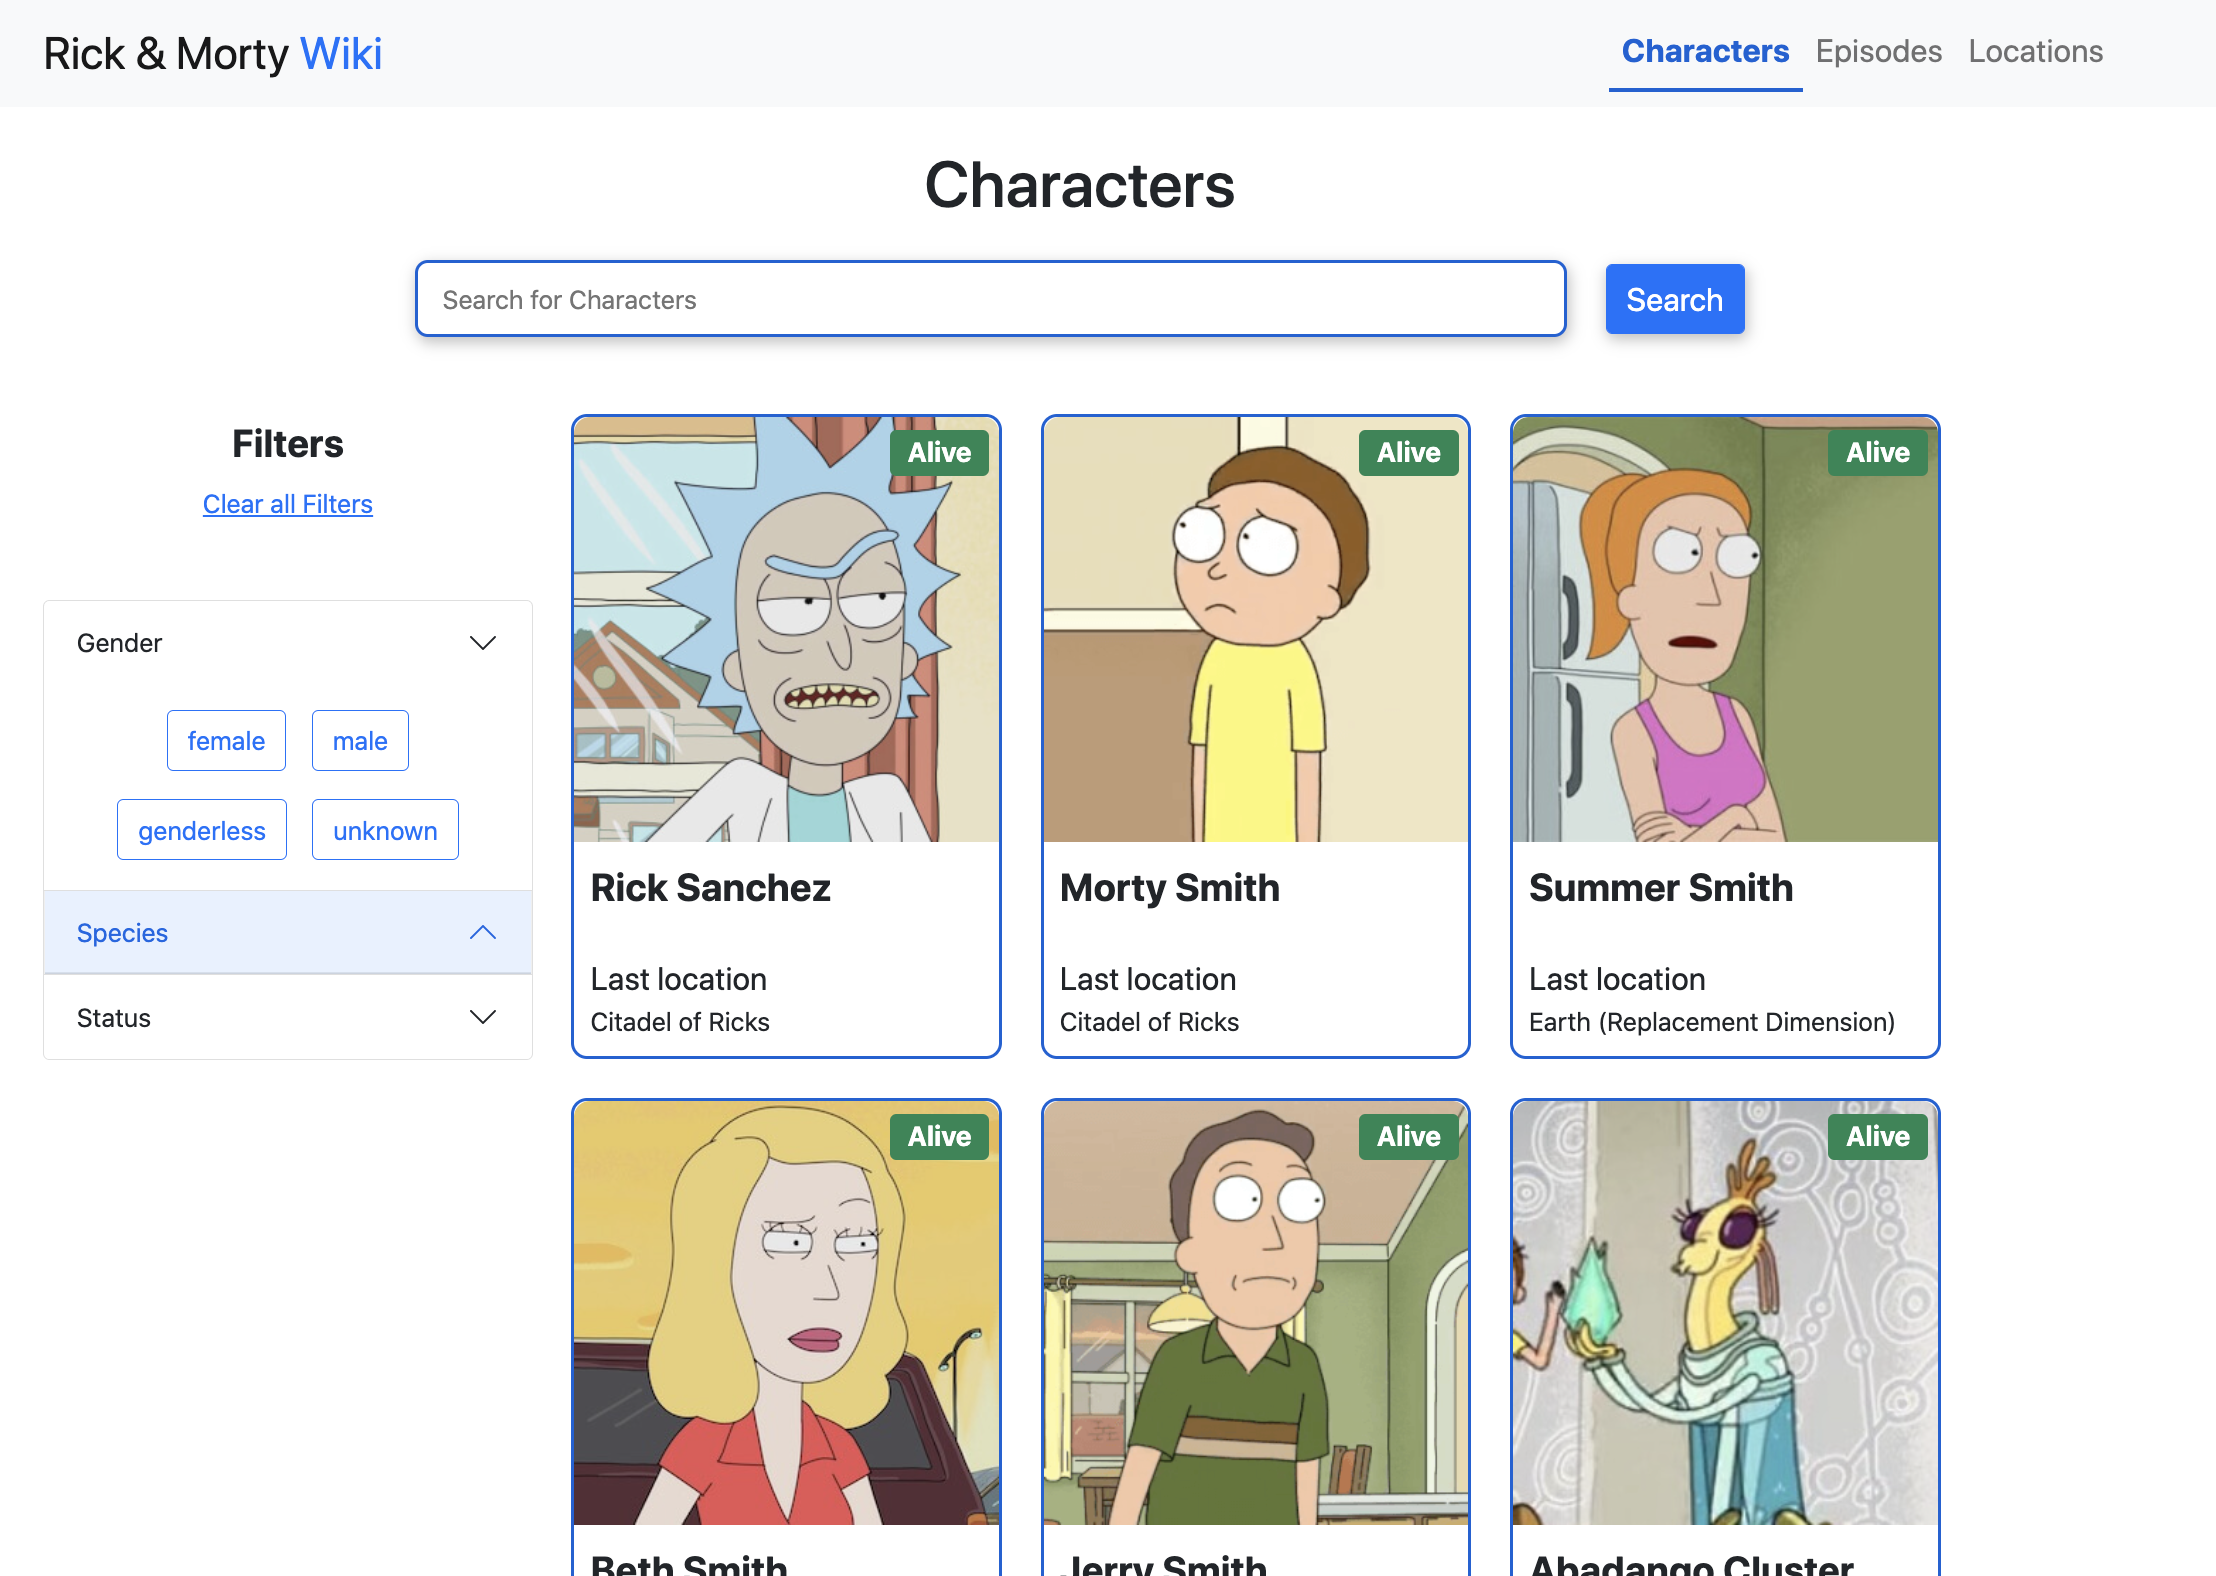This screenshot has width=2216, height=1576.
Task: Switch to the Episodes tab
Action: point(1878,52)
